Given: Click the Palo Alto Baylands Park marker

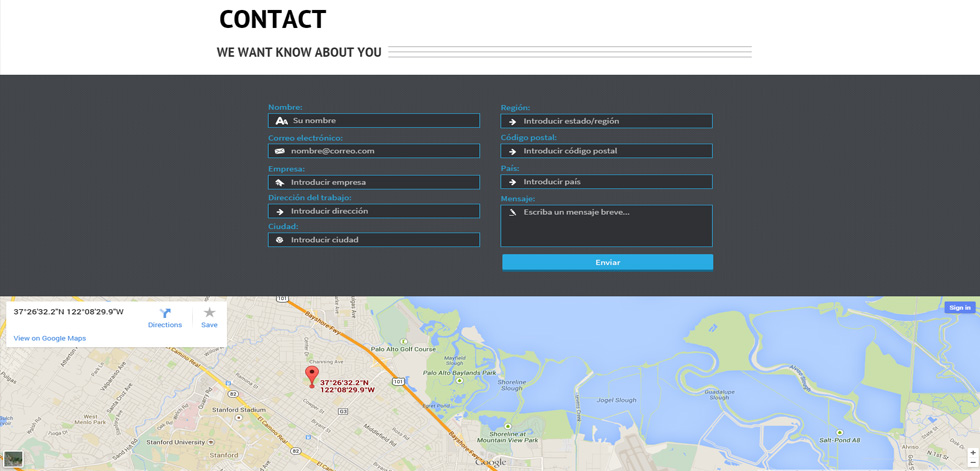Looking at the screenshot, I should tap(459, 379).
